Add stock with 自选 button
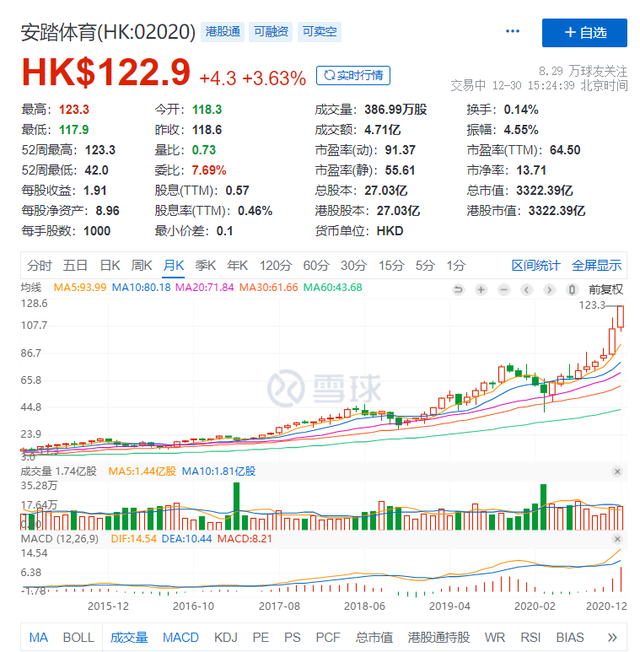The width and height of the screenshot is (640, 652). tap(584, 32)
